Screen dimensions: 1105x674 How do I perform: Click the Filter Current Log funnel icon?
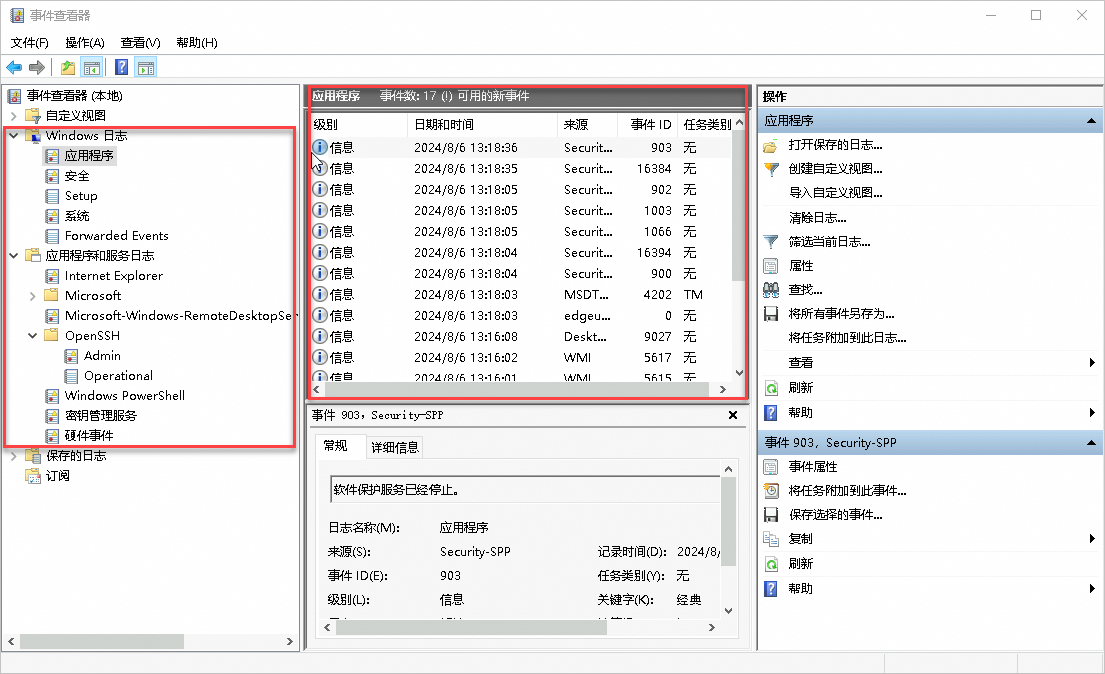769,242
